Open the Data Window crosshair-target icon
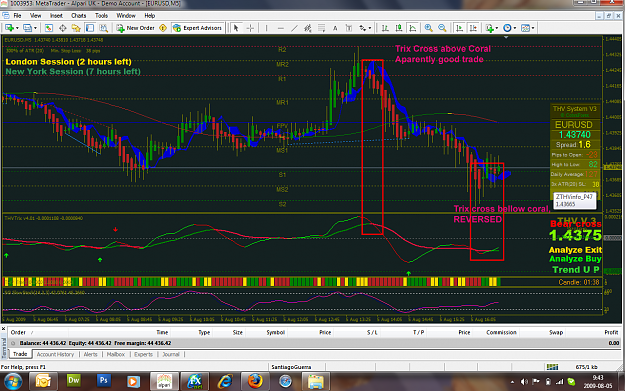This screenshot has width=625, height=391. pos(63,28)
